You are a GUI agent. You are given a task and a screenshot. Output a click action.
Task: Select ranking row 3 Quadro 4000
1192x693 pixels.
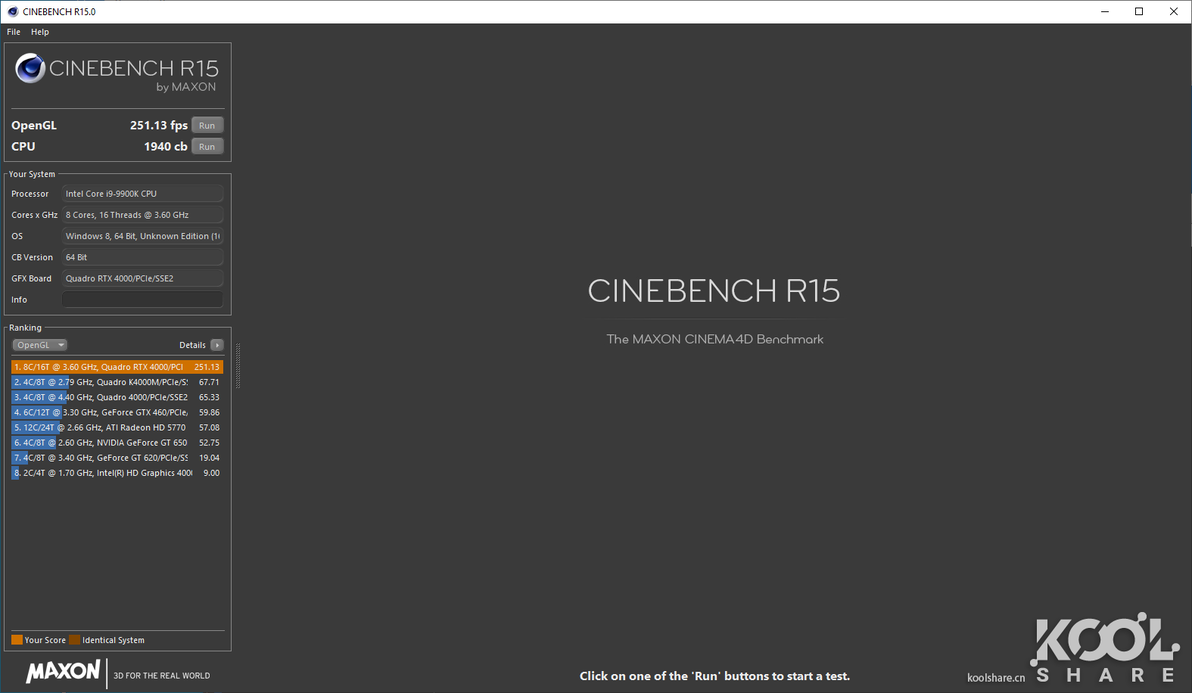click(117, 397)
